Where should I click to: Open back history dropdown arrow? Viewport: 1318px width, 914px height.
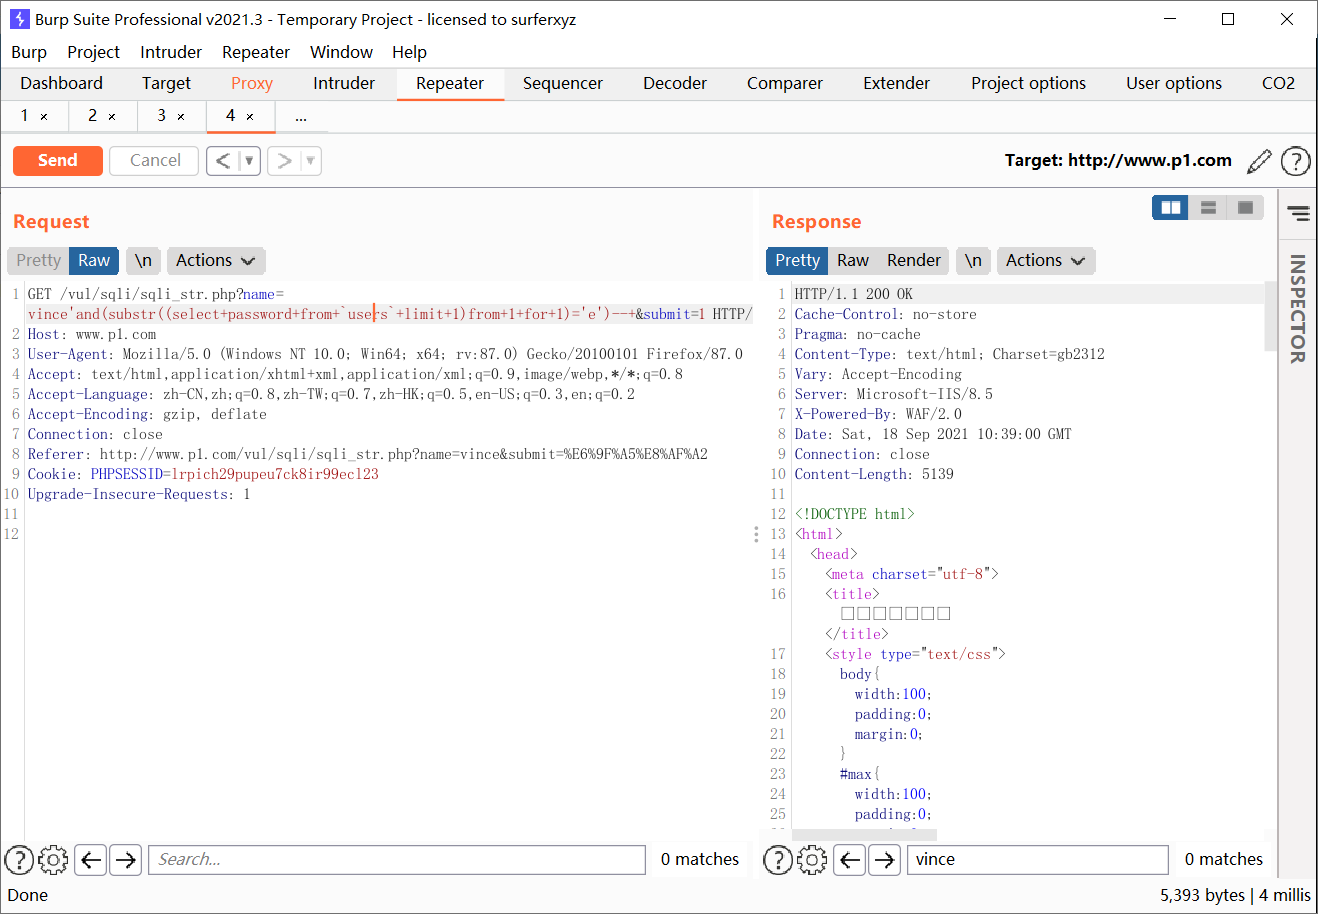click(249, 161)
